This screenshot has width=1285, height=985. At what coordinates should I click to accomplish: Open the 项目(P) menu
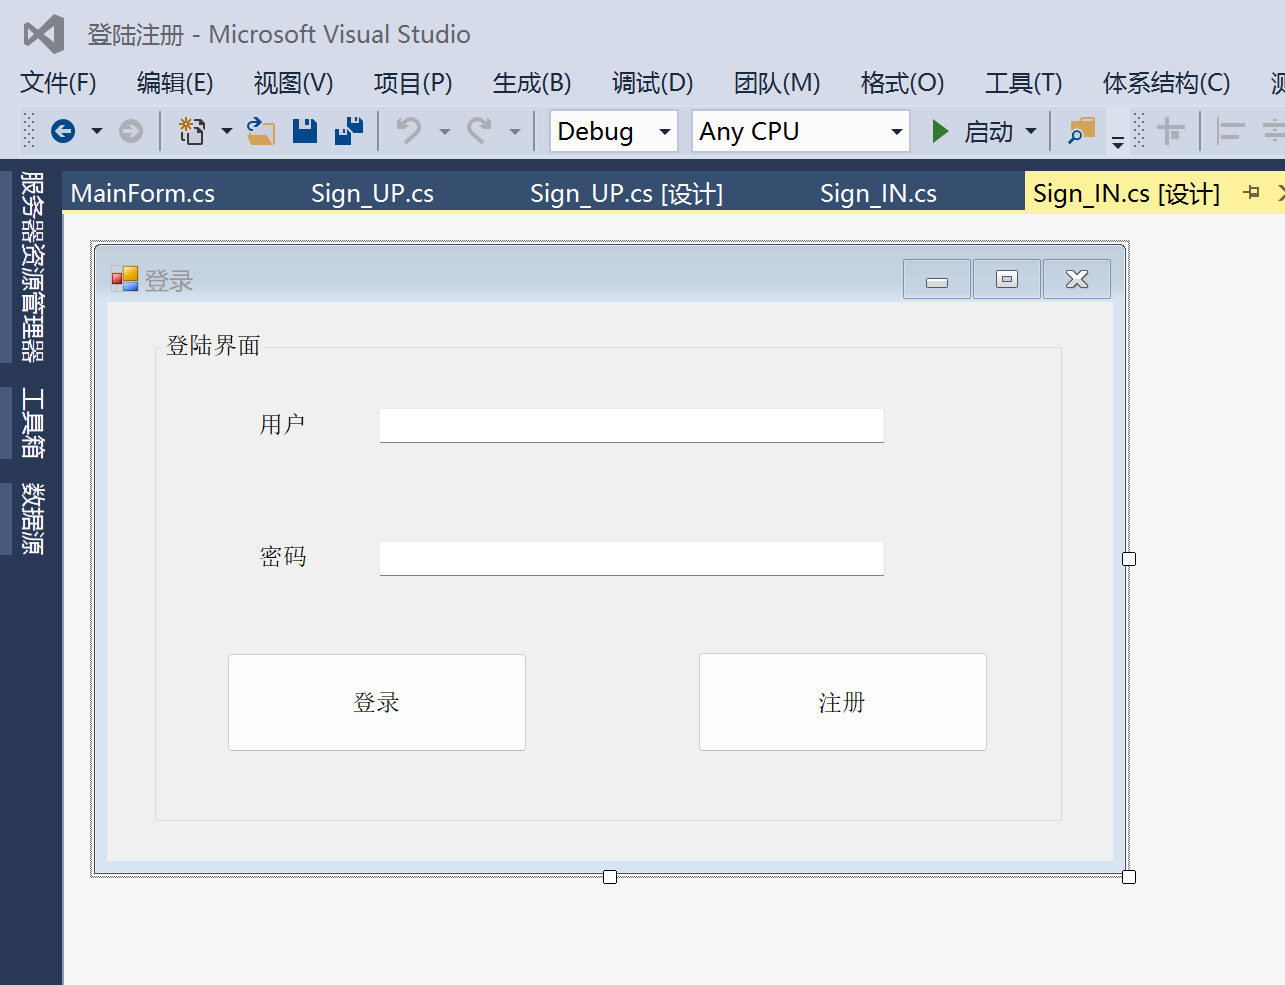413,83
